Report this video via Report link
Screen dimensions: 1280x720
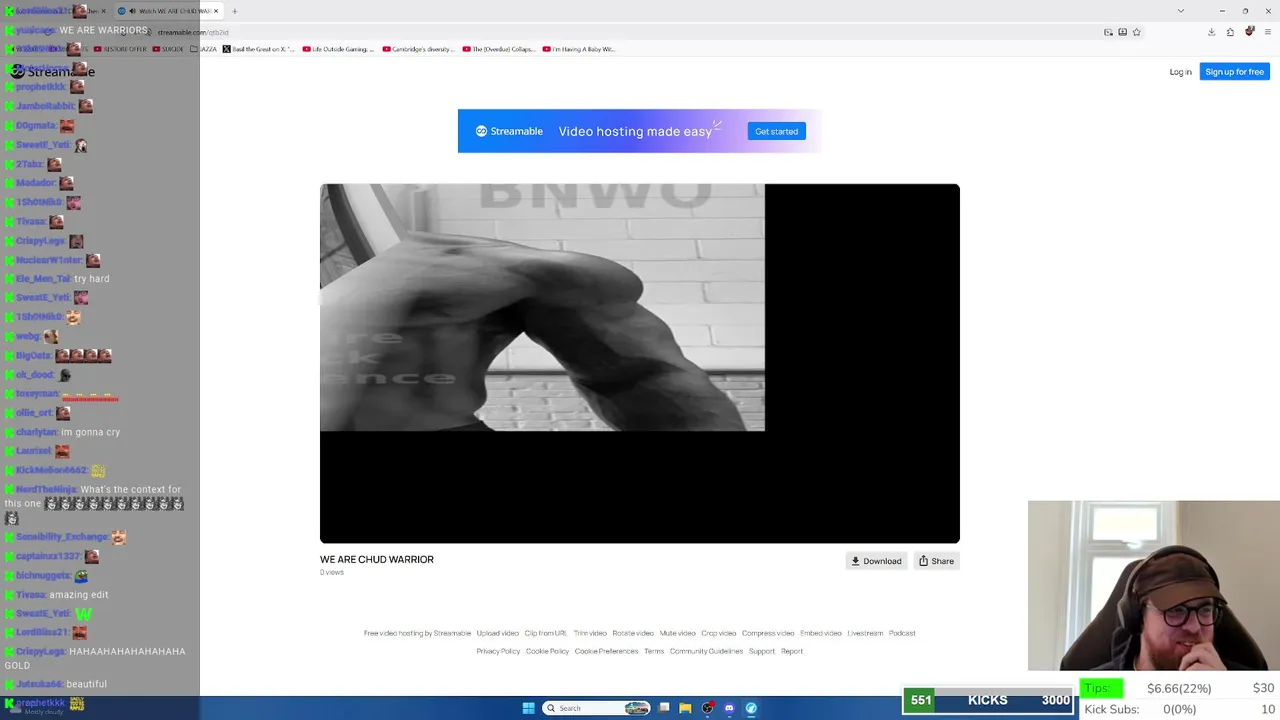tap(792, 651)
